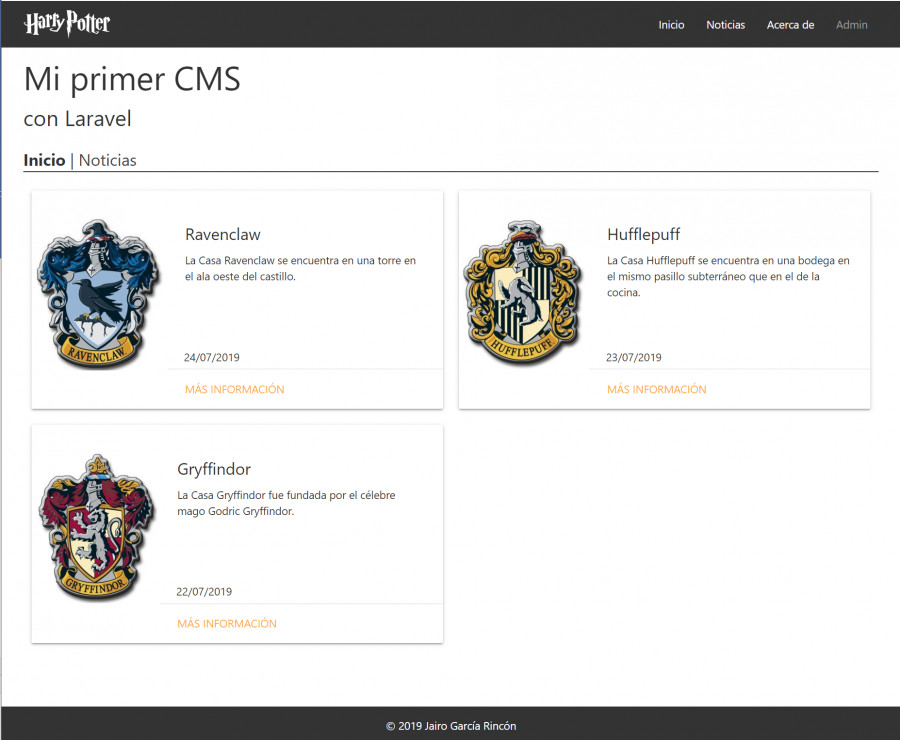The width and height of the screenshot is (900, 740).
Task: Click the Ravenclaw description about the torre
Action: click(300, 268)
